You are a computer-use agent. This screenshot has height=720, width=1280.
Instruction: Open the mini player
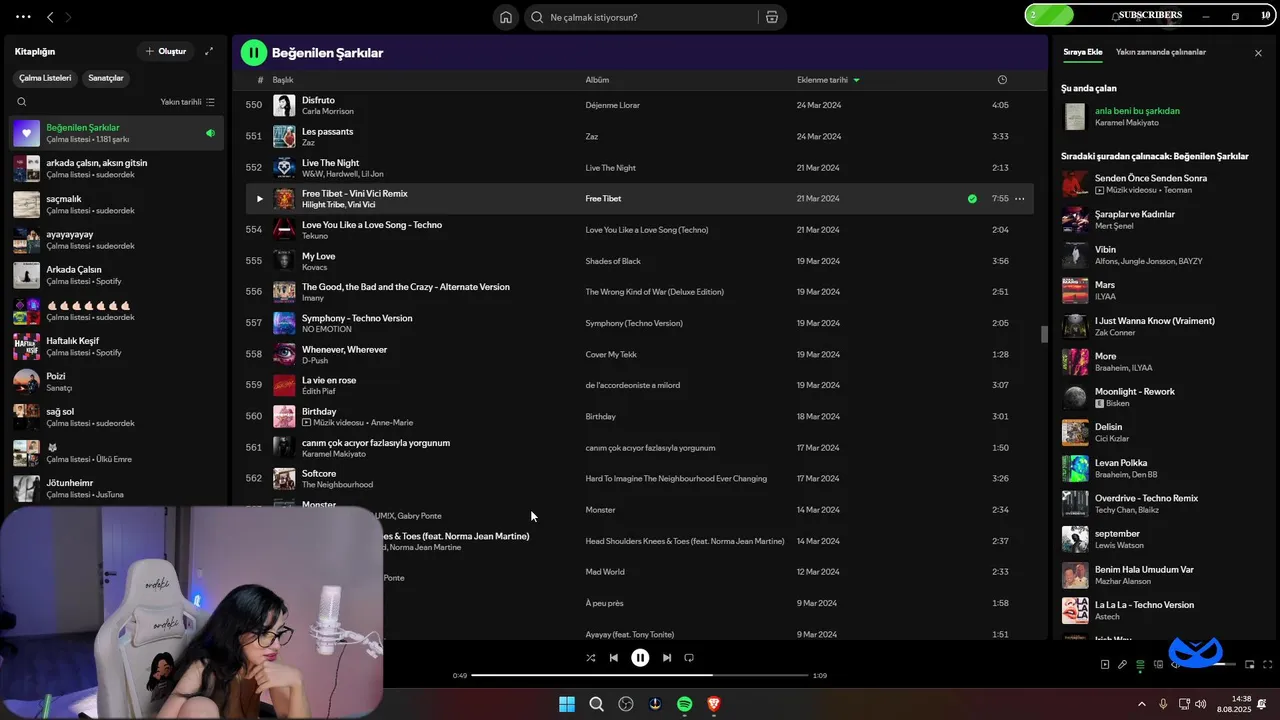[x=1250, y=664]
